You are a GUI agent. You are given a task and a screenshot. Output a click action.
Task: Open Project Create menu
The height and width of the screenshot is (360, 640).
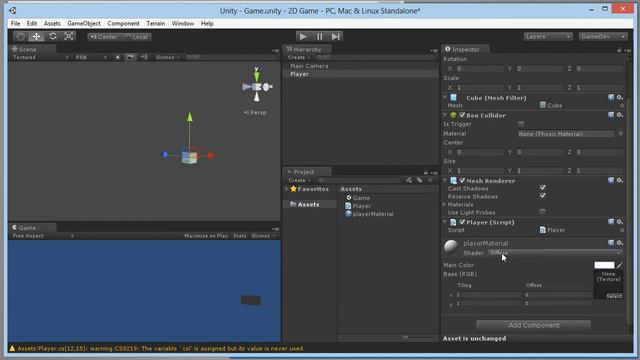(299, 180)
